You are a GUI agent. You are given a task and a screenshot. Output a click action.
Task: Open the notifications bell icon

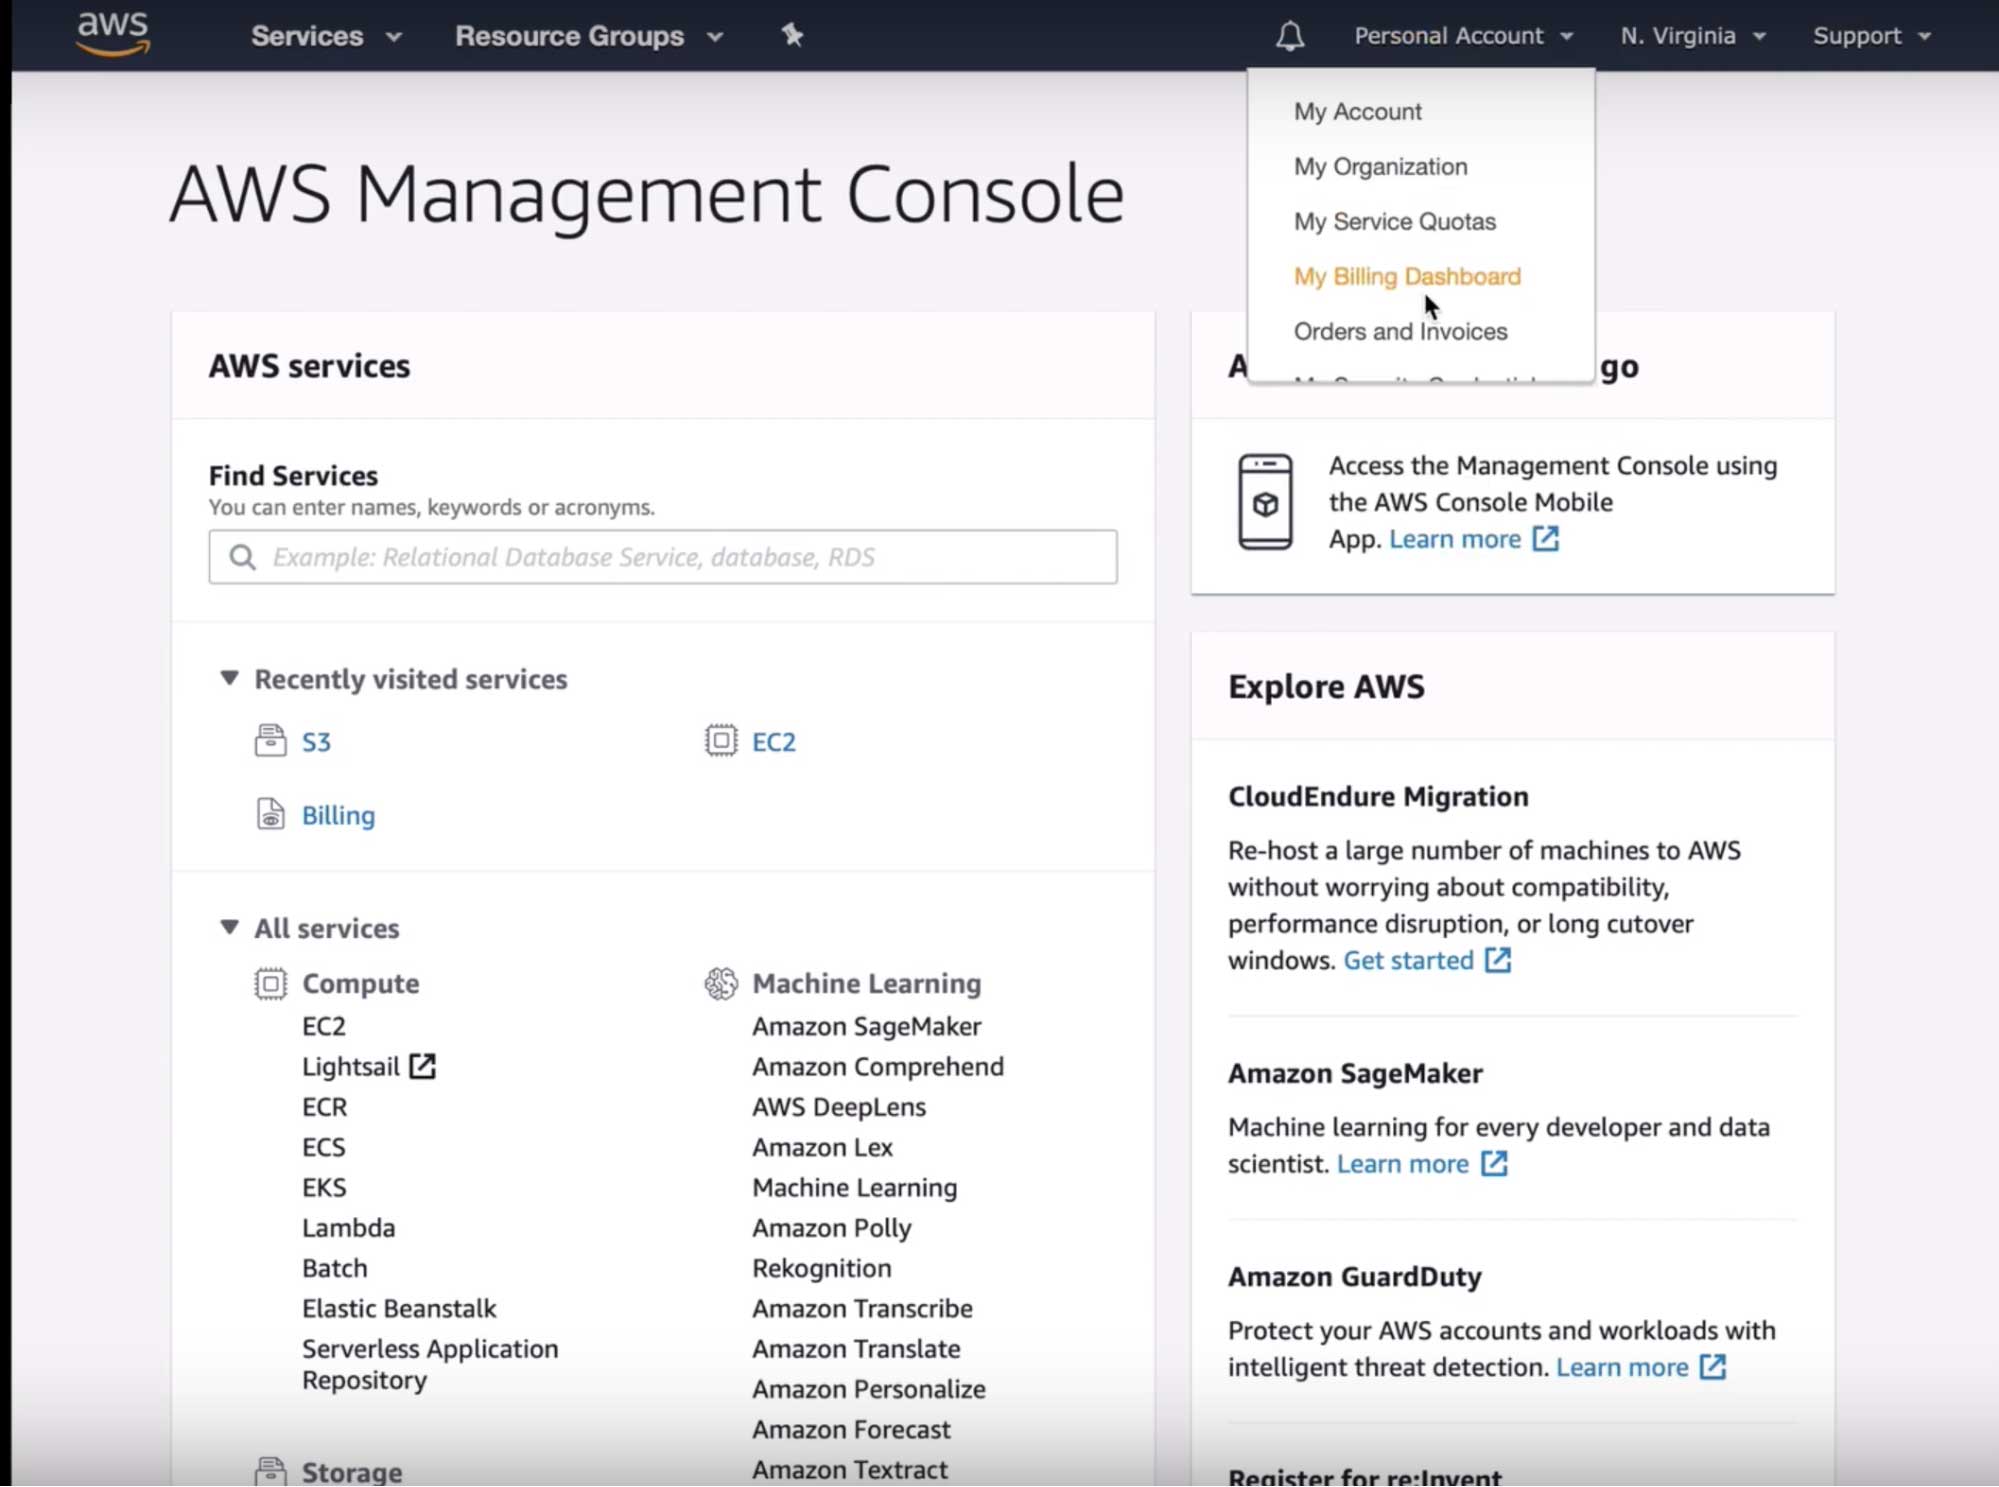(1289, 36)
